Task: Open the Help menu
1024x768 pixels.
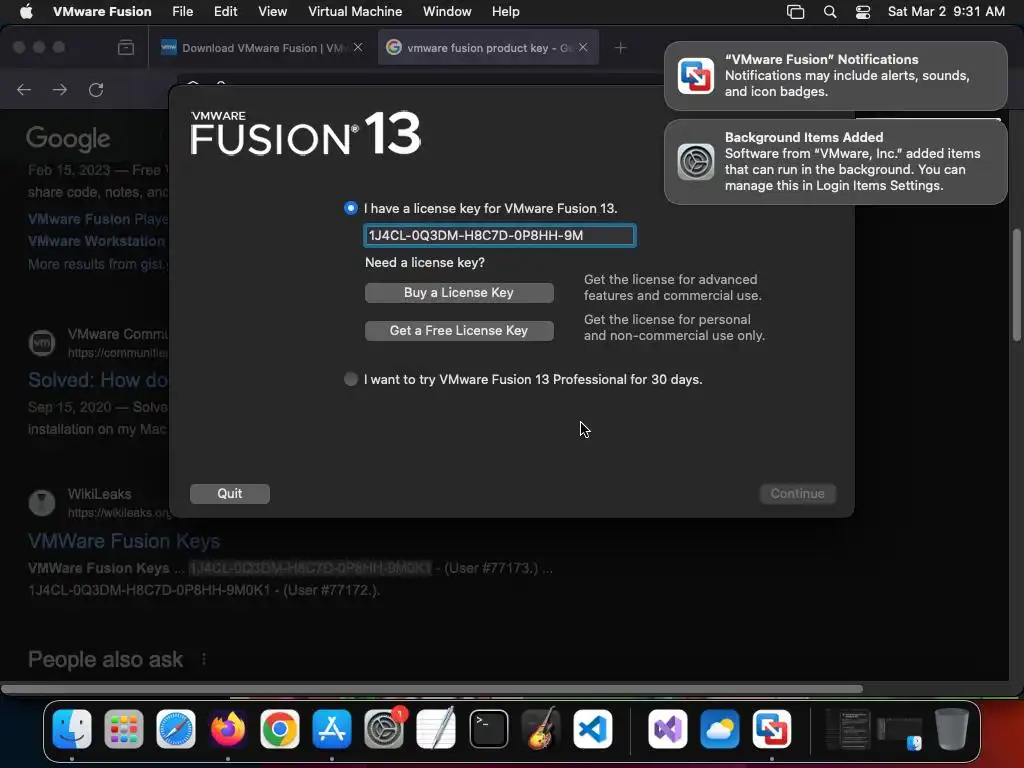Action: coord(505,11)
